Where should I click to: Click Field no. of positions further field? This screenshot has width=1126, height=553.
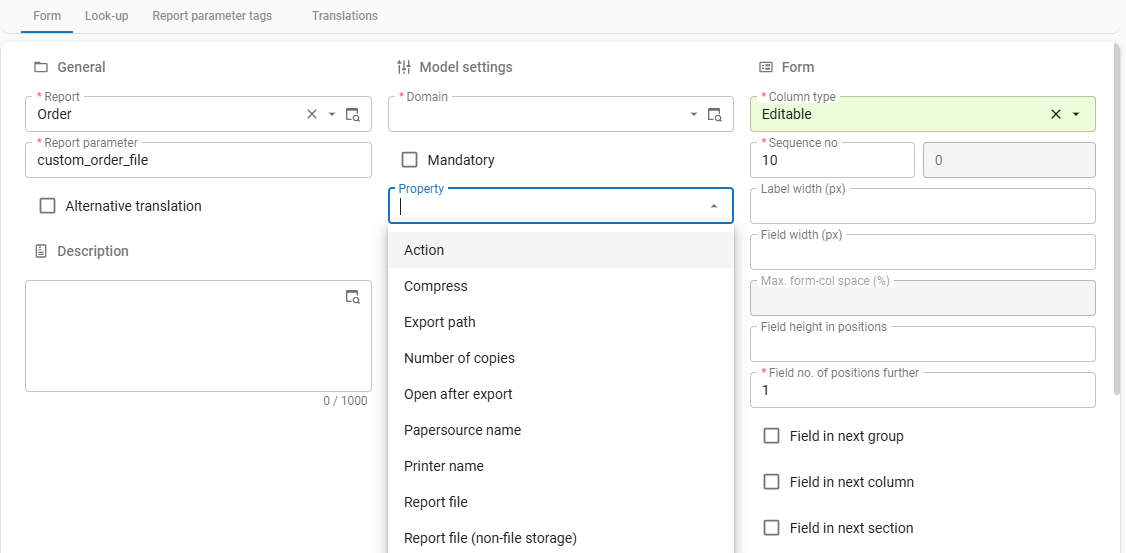[x=923, y=390]
